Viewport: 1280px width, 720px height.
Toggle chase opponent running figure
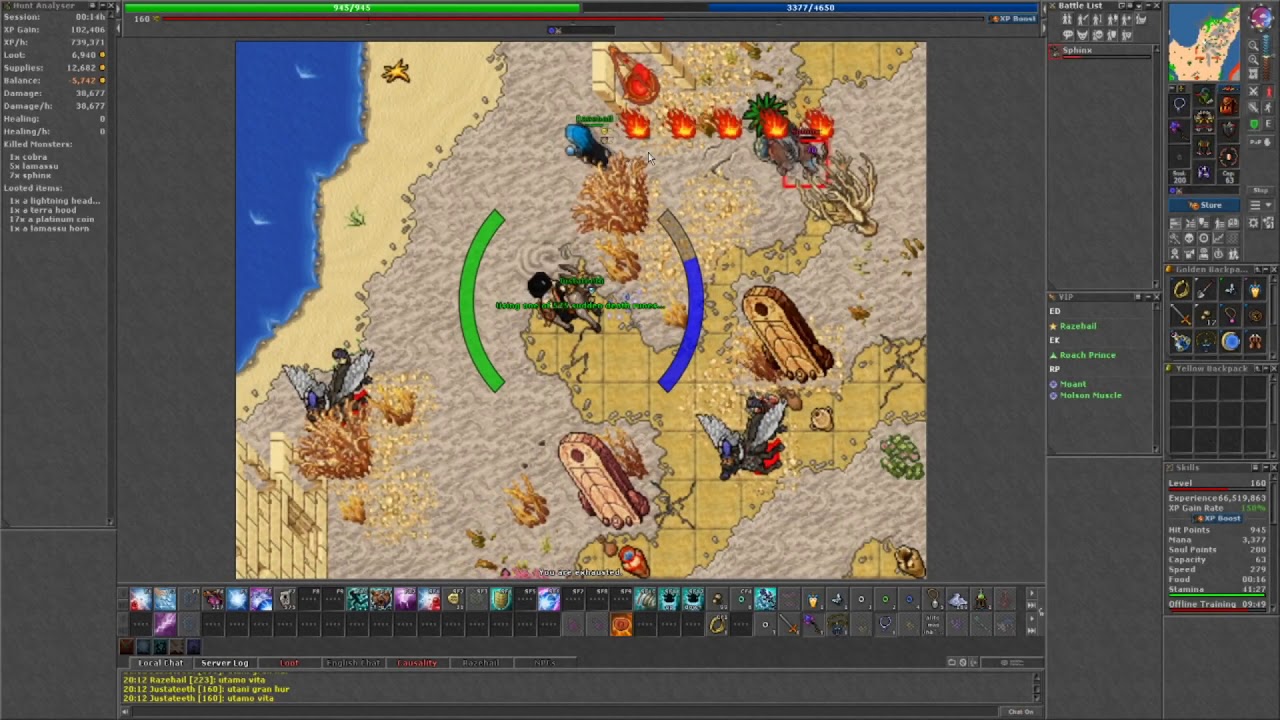(x=1269, y=108)
